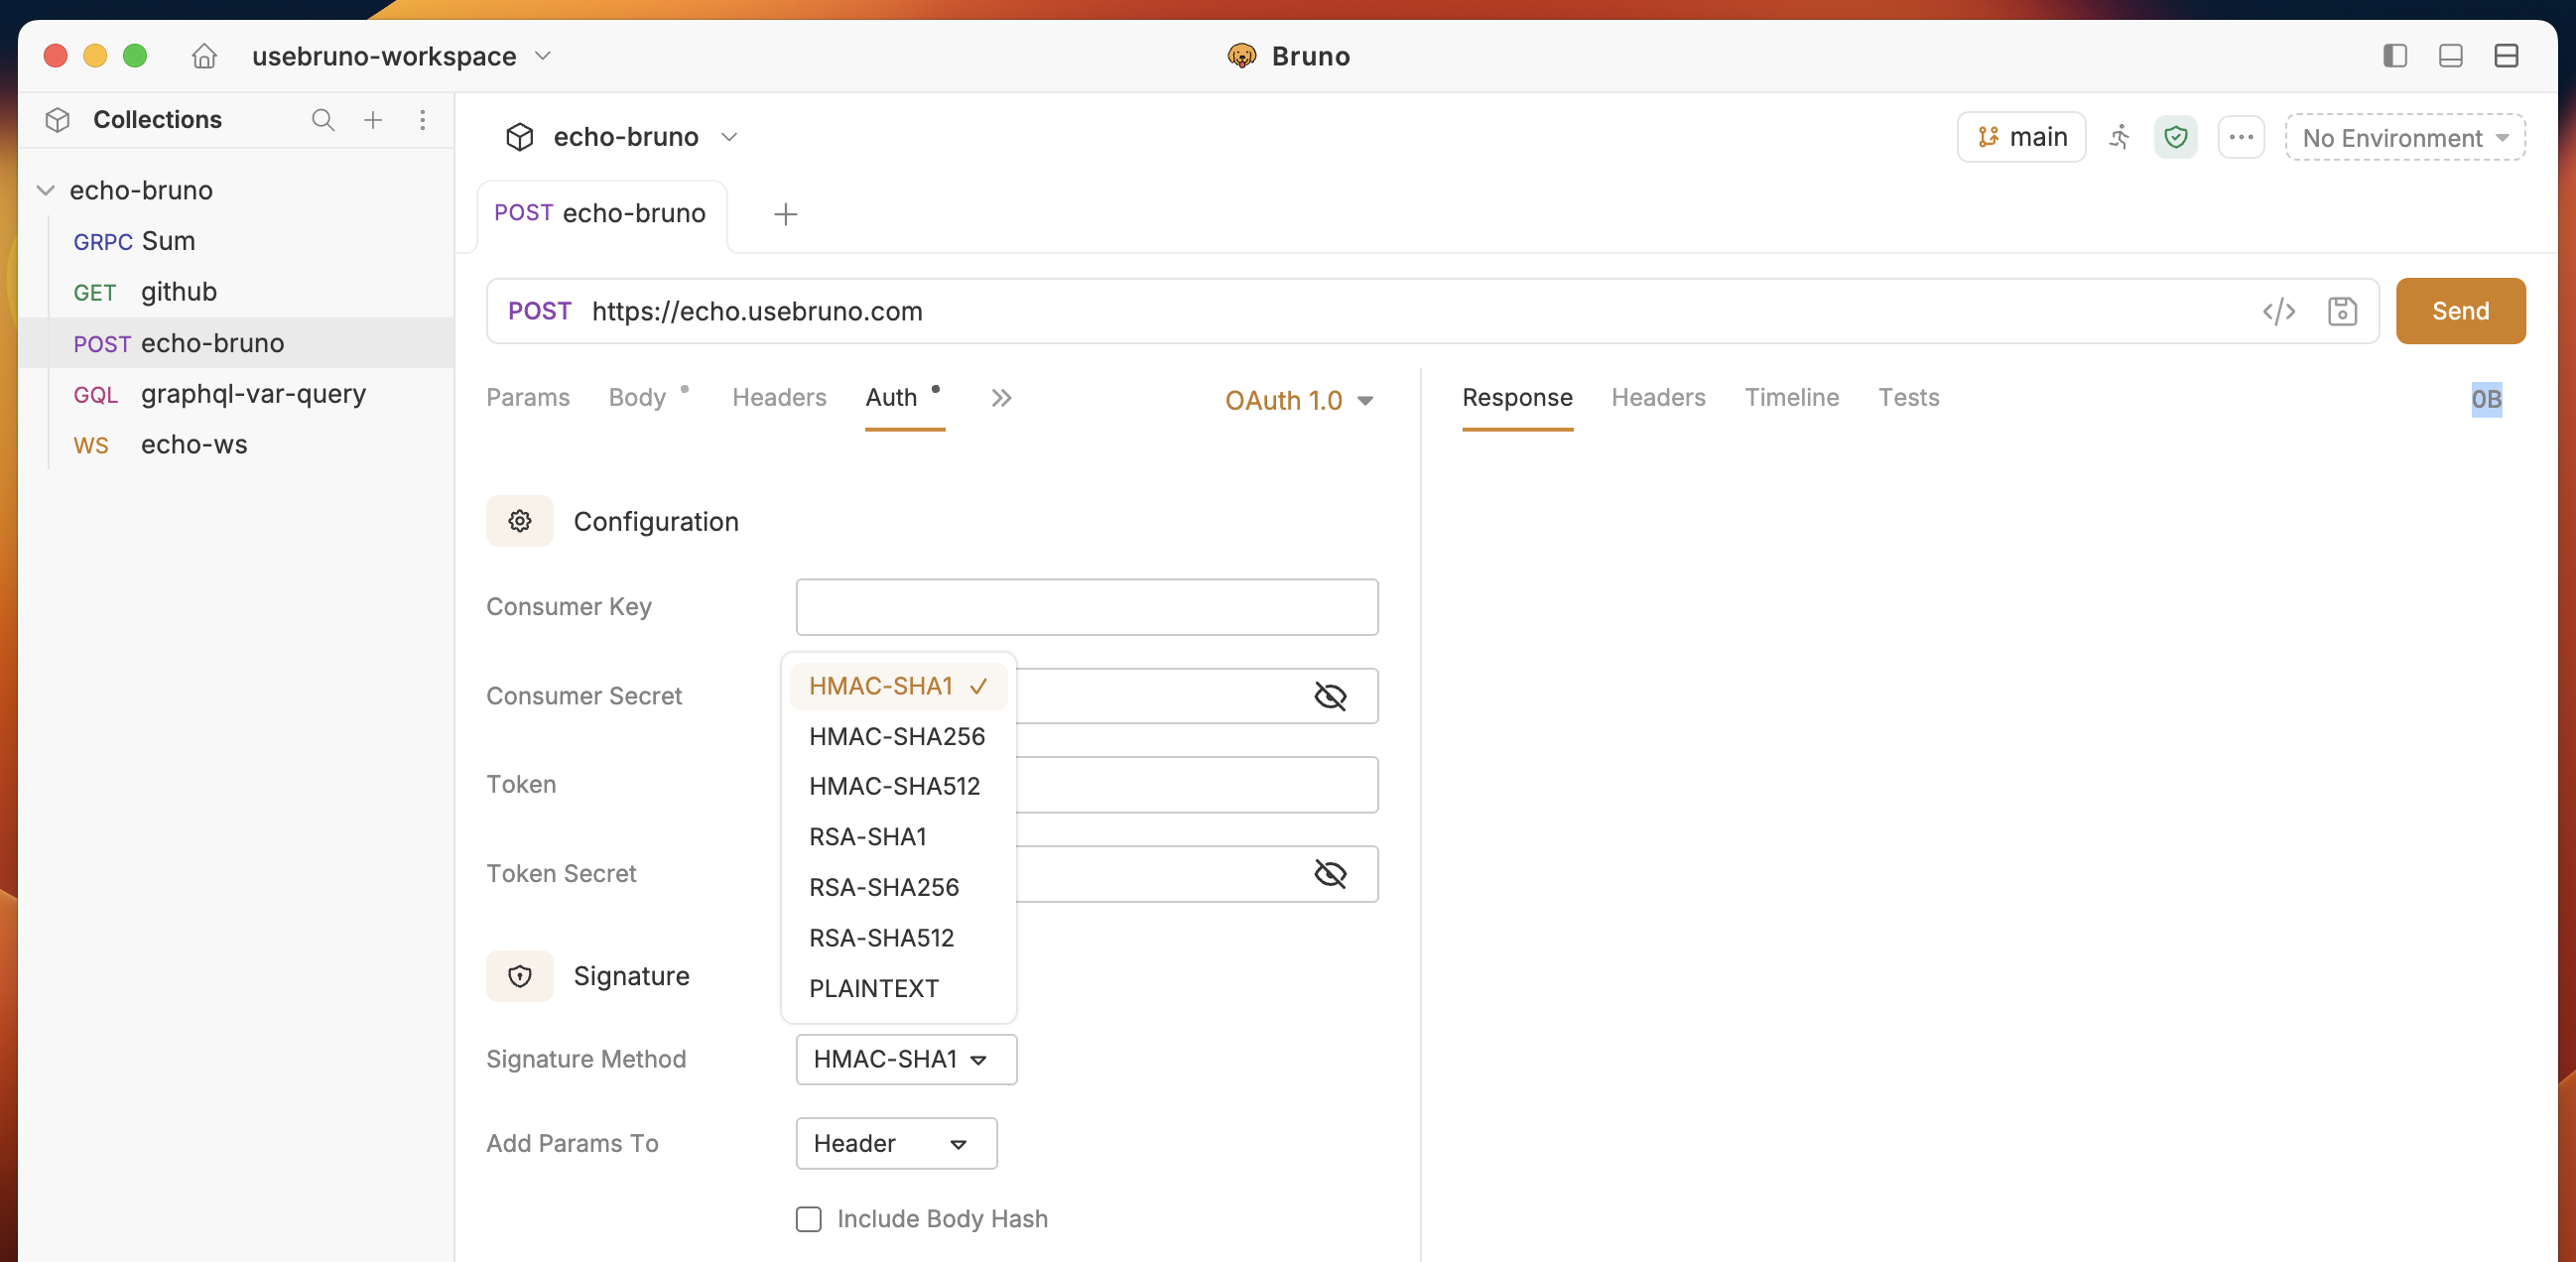Image resolution: width=2576 pixels, height=1262 pixels.
Task: Switch to the split-panel layout icon
Action: click(2506, 56)
